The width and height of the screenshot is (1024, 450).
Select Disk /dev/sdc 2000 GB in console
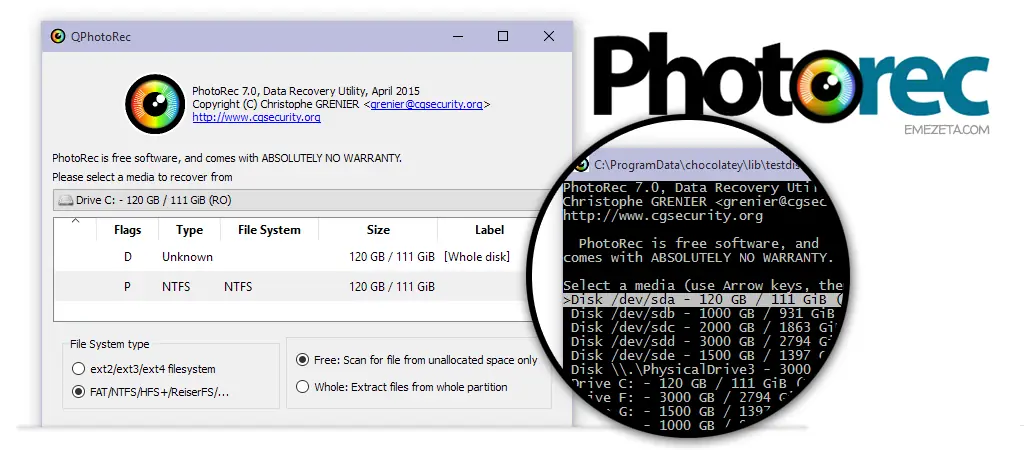pos(703,327)
